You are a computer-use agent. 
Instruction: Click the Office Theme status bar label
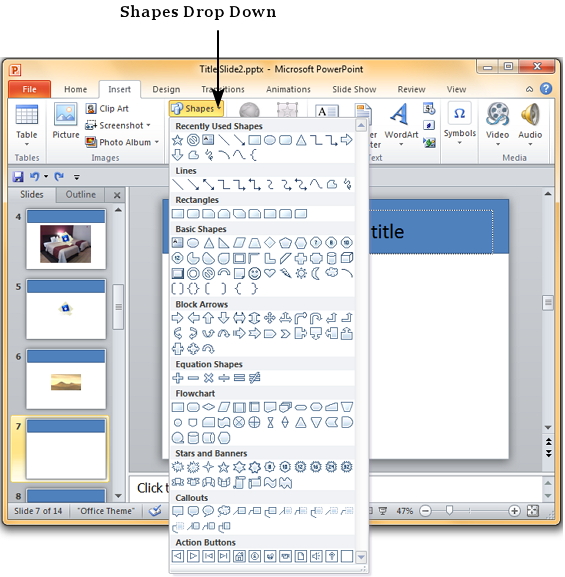pos(106,511)
